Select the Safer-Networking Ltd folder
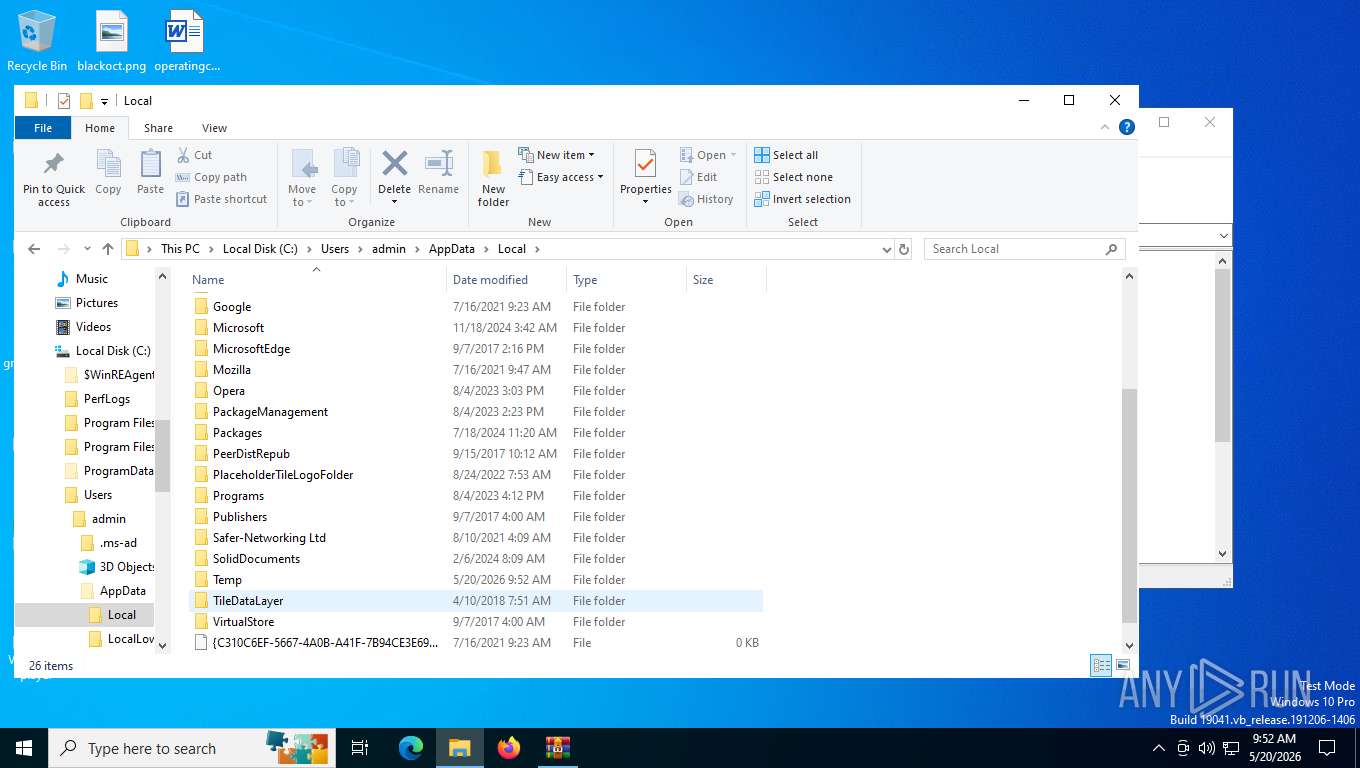This screenshot has width=1360, height=768. (475, 538)
